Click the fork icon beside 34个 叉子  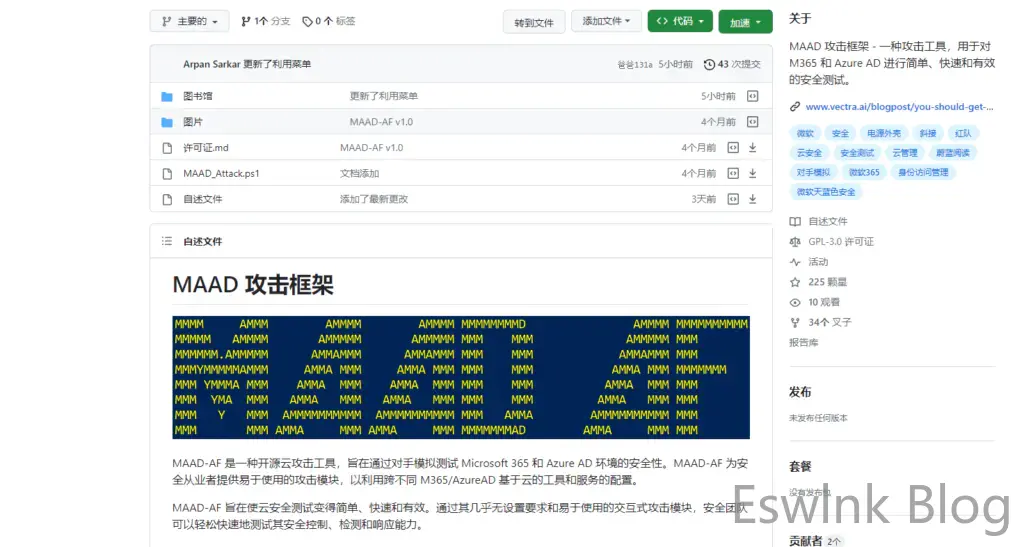(x=795, y=322)
